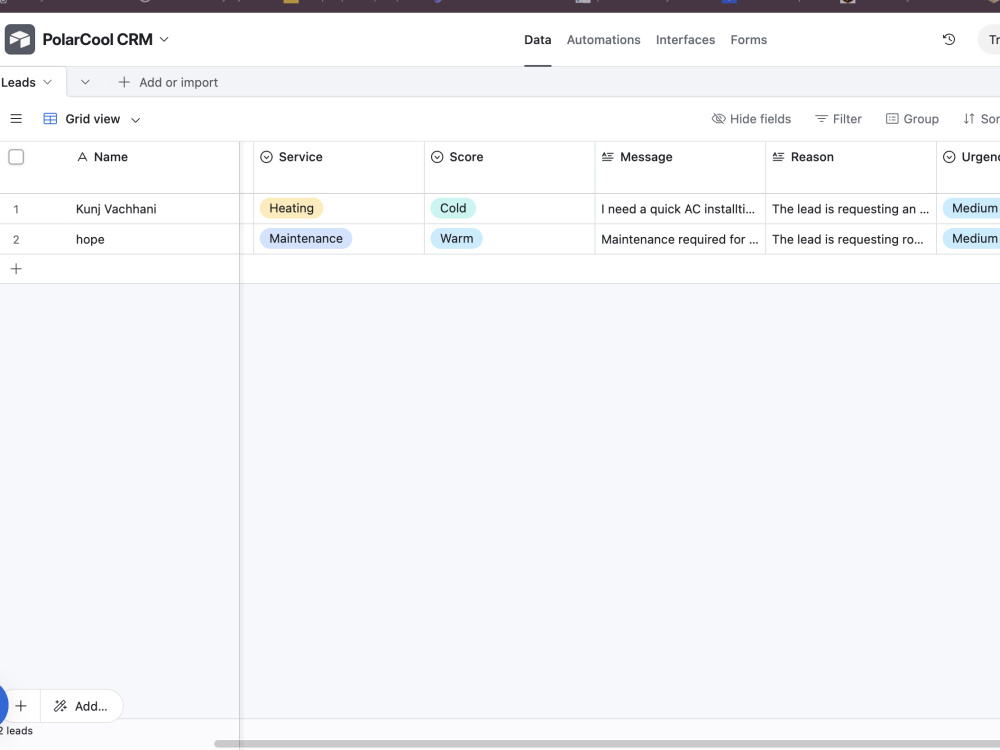The height and width of the screenshot is (750, 1000).
Task: Click the Medium urgency tag for Kunj Vachhani
Action: click(972, 208)
